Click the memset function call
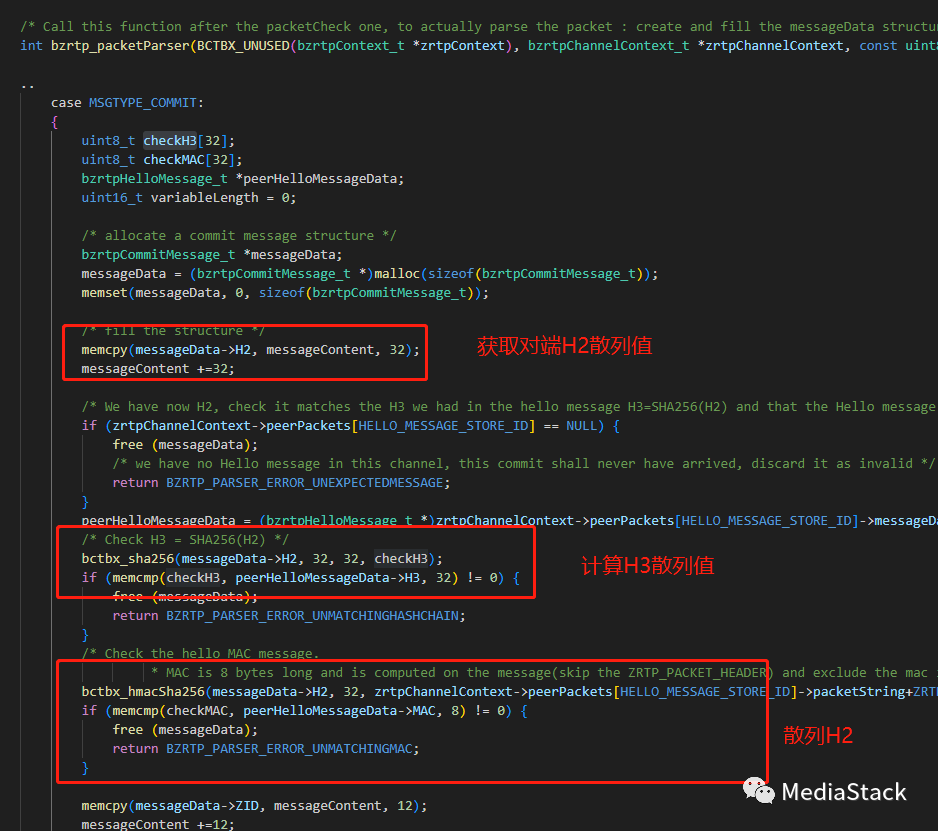The image size is (938, 831). 104,292
